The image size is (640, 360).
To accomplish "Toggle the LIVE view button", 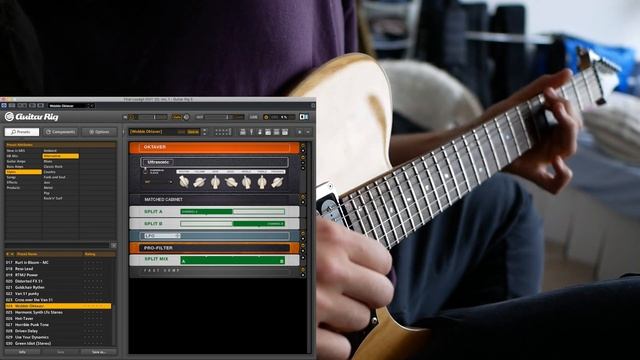I will 253,117.
